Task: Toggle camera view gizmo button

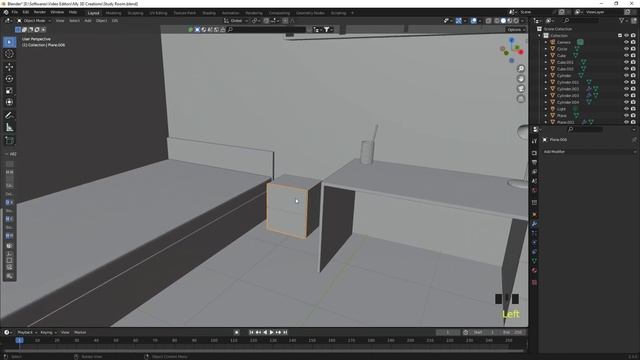Action: tap(521, 89)
